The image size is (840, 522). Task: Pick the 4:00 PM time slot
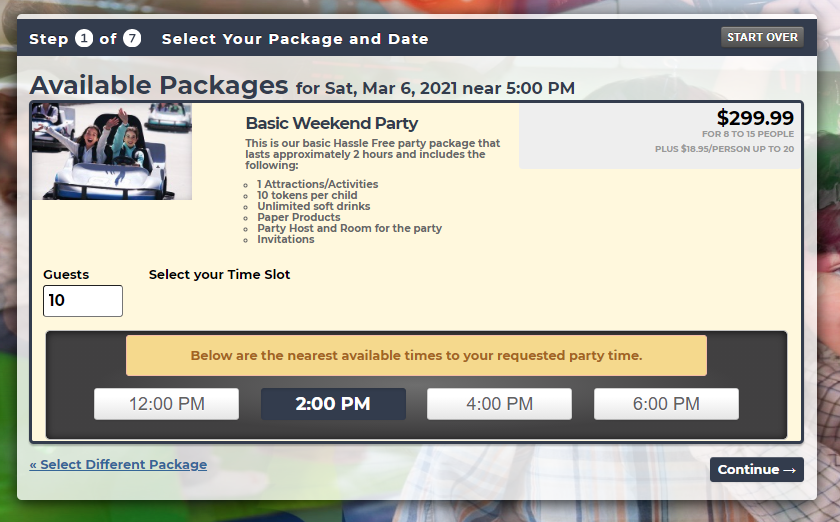pyautogui.click(x=499, y=404)
